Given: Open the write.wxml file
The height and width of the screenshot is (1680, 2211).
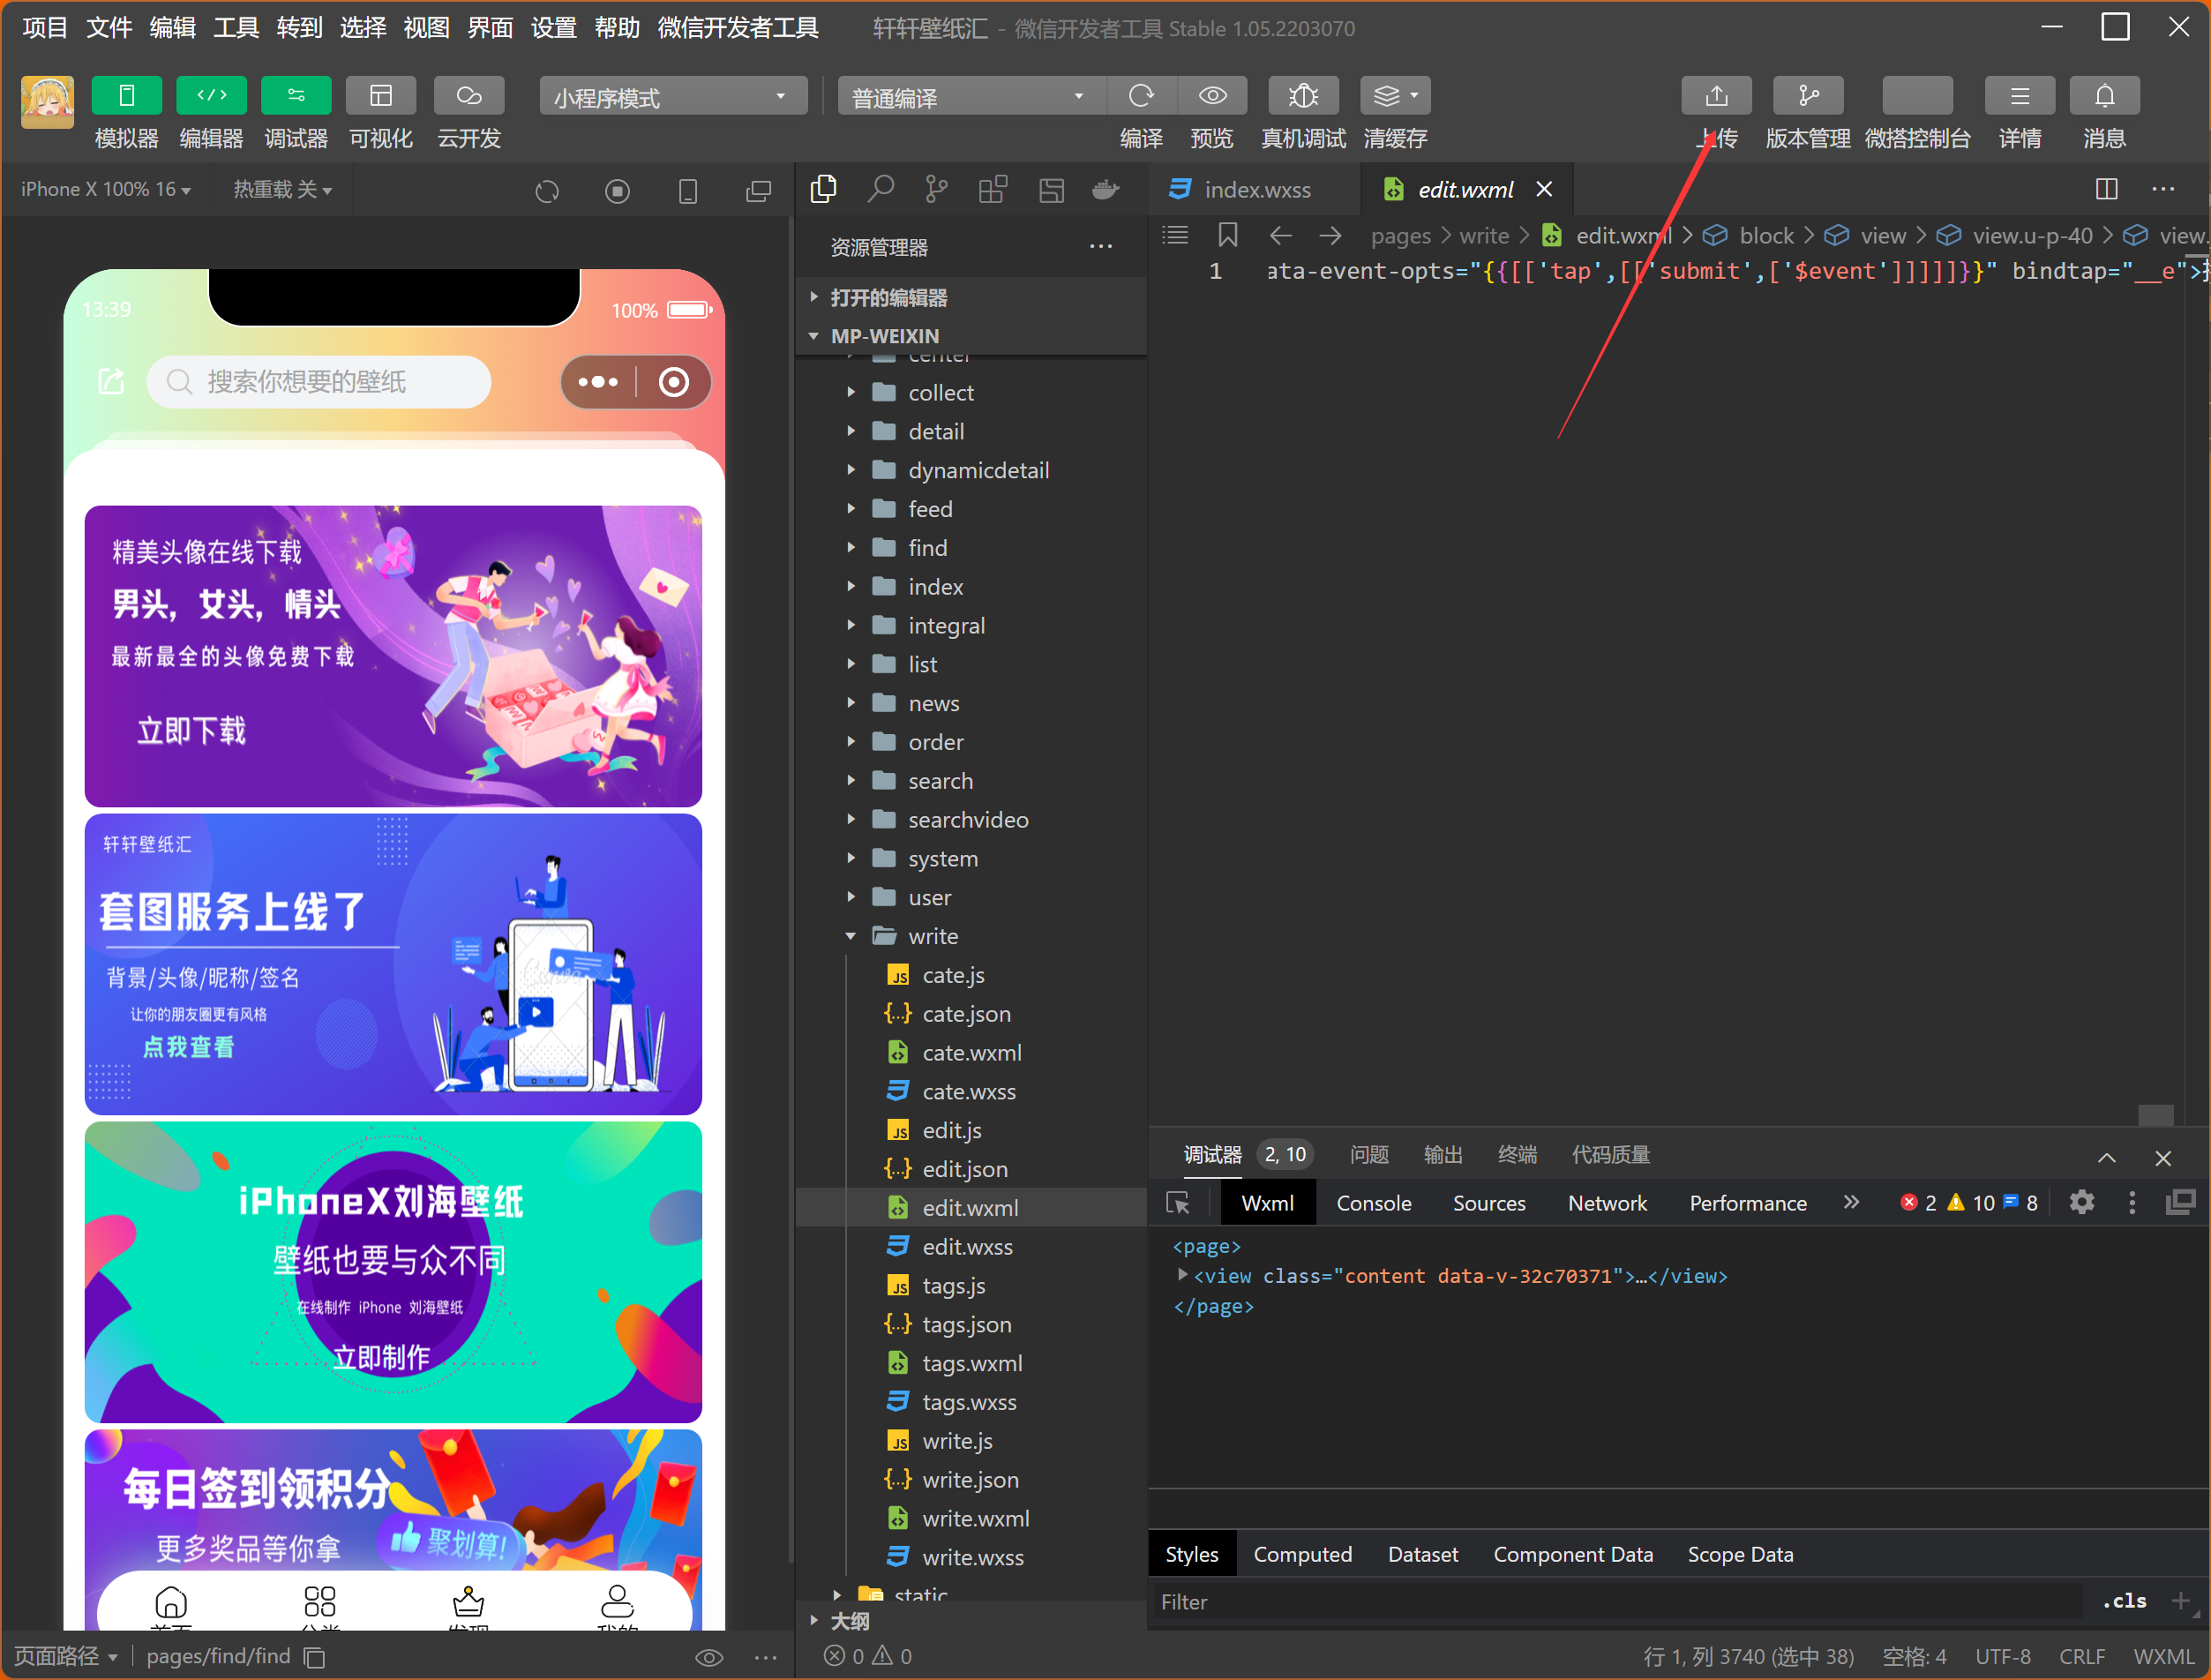Looking at the screenshot, I should pos(972,1518).
